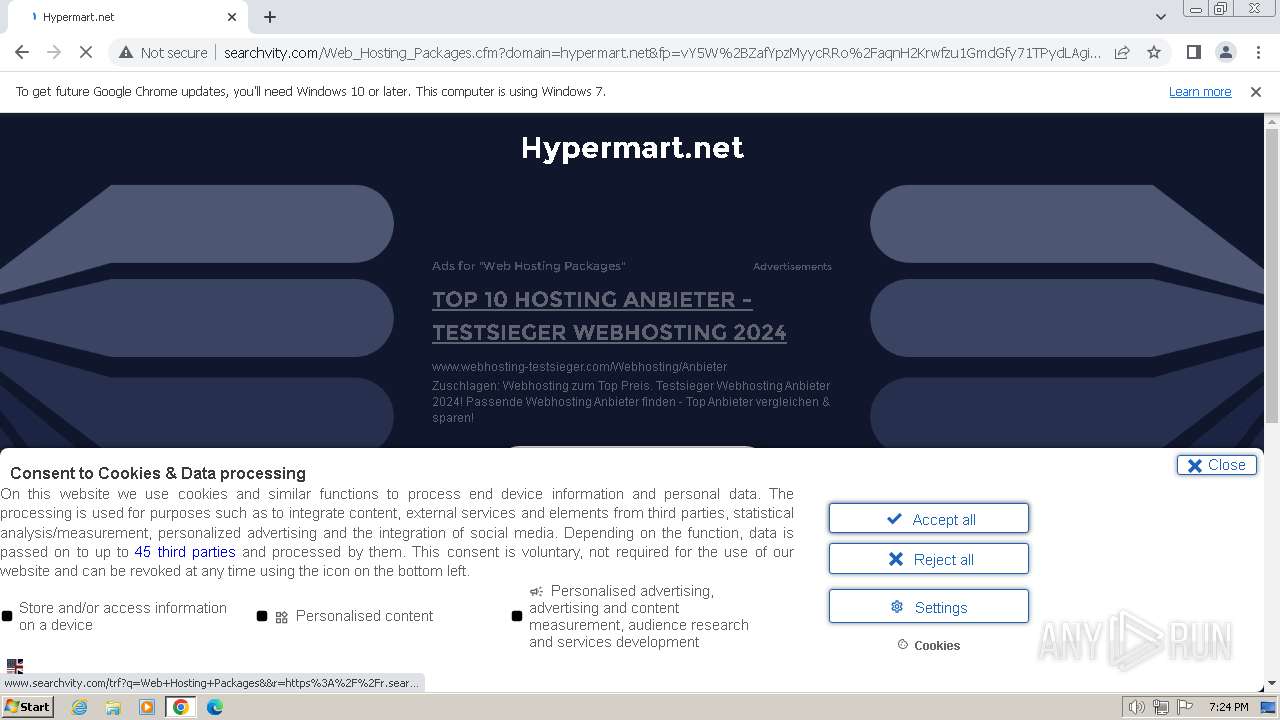Screen dimensions: 1280x720
Task: Edit the searchvity.com URL in the address bar
Action: point(660,52)
